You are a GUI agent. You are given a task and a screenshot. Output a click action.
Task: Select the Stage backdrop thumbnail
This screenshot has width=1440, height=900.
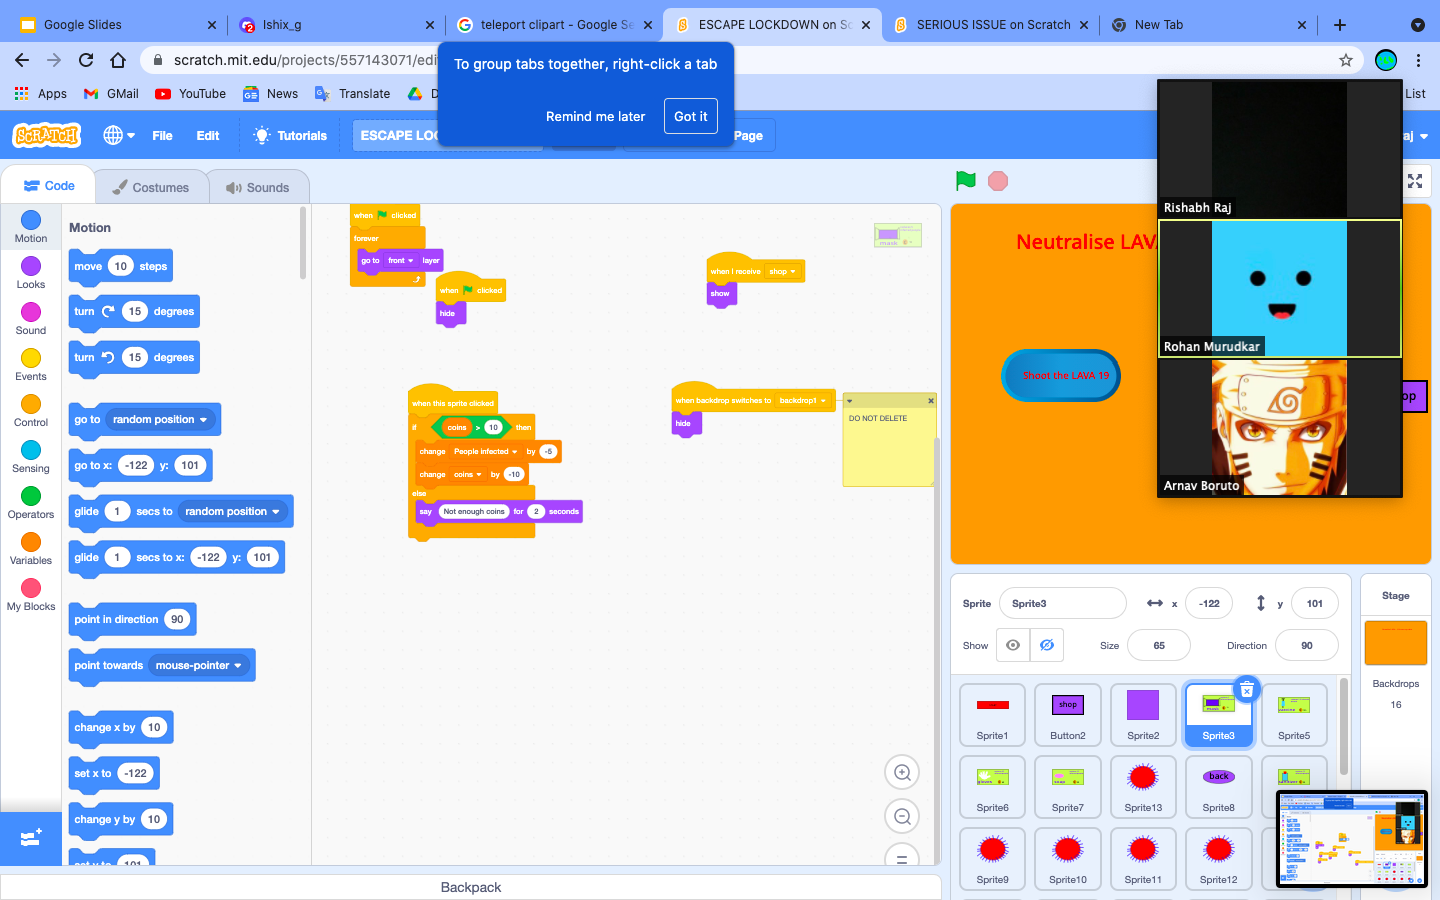(1396, 643)
